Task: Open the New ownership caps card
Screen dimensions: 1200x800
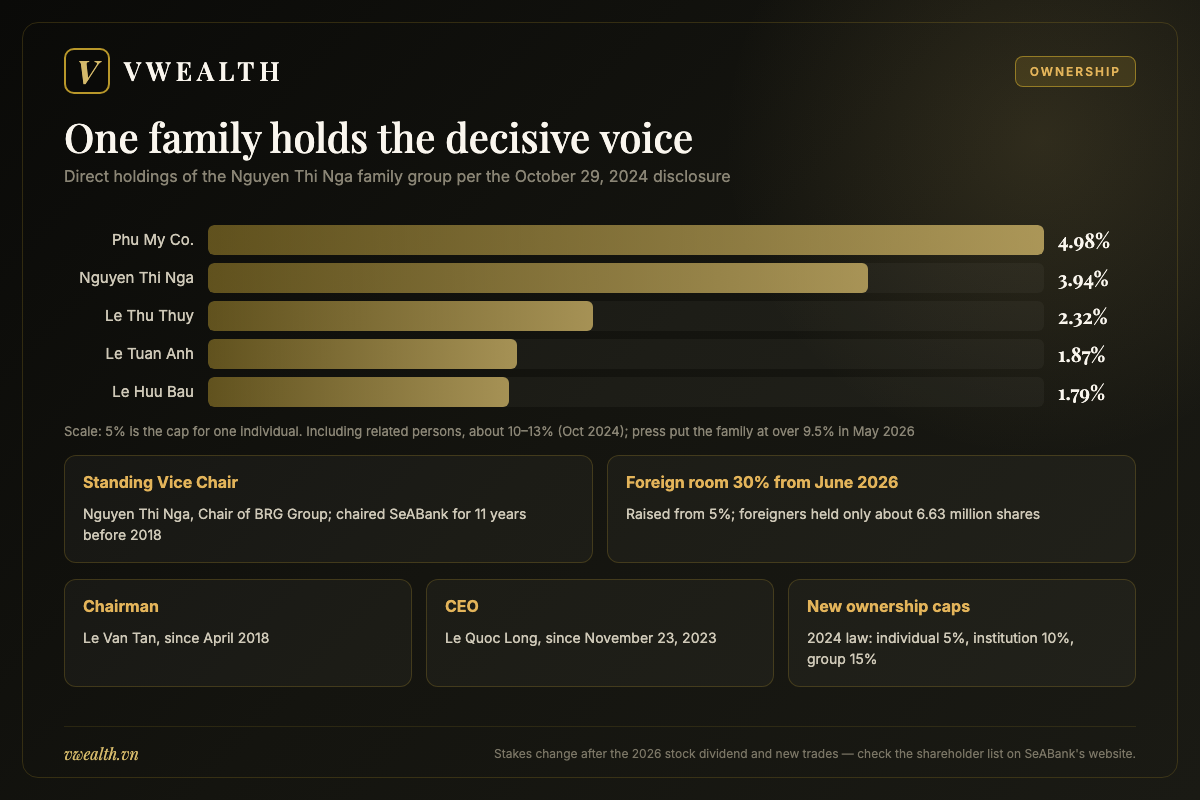Action: pos(962,633)
